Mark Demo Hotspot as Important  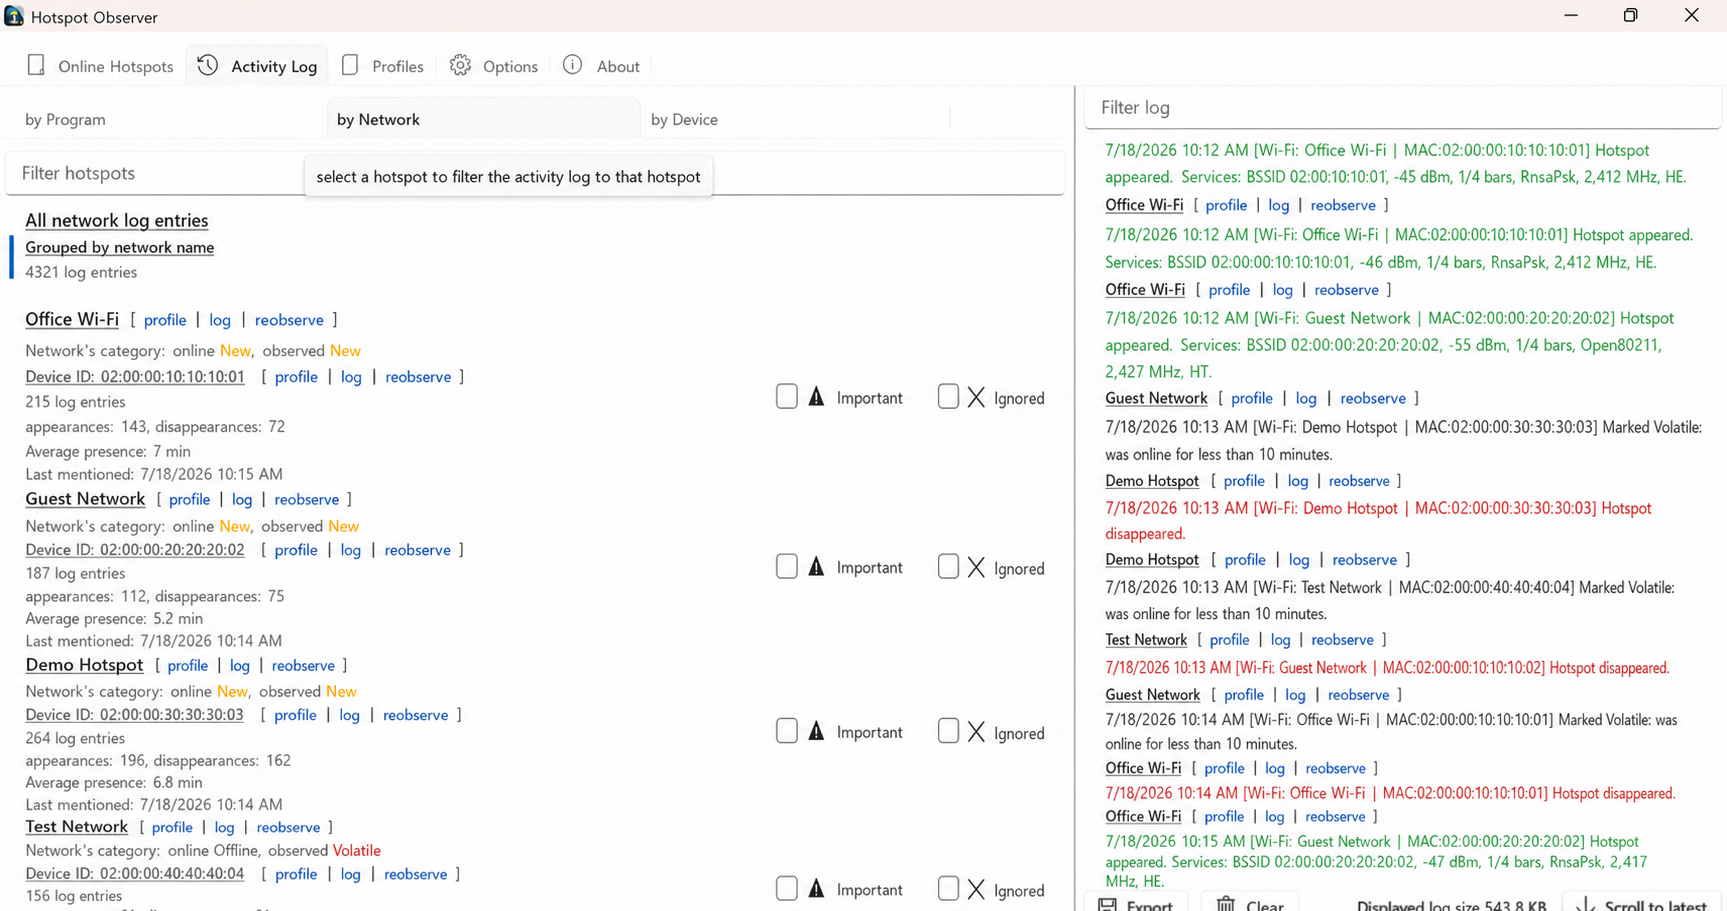coord(787,732)
